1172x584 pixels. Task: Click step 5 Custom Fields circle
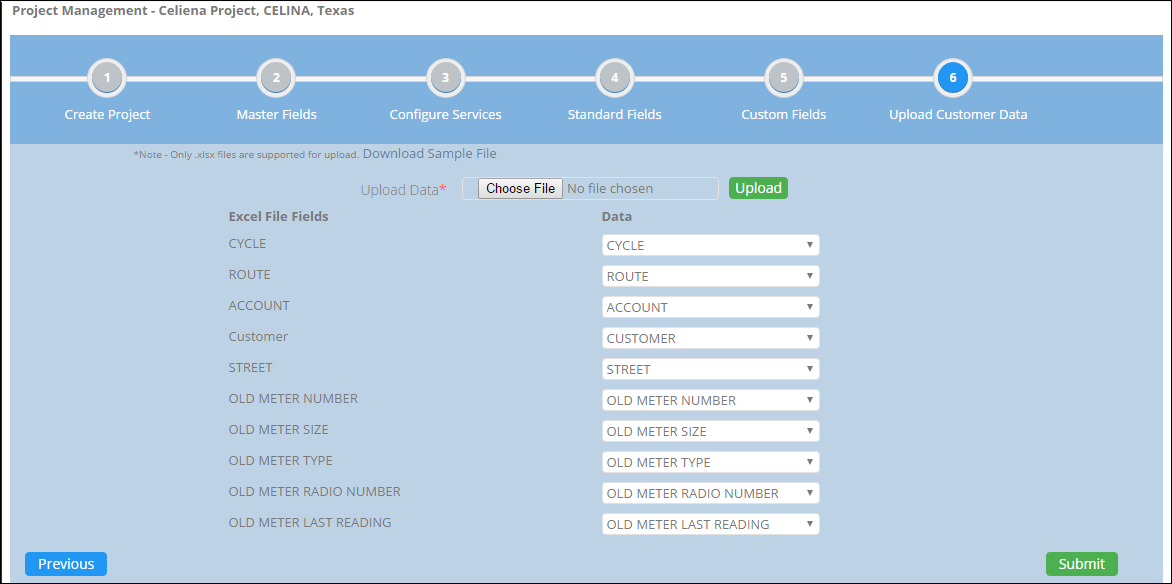coord(783,77)
